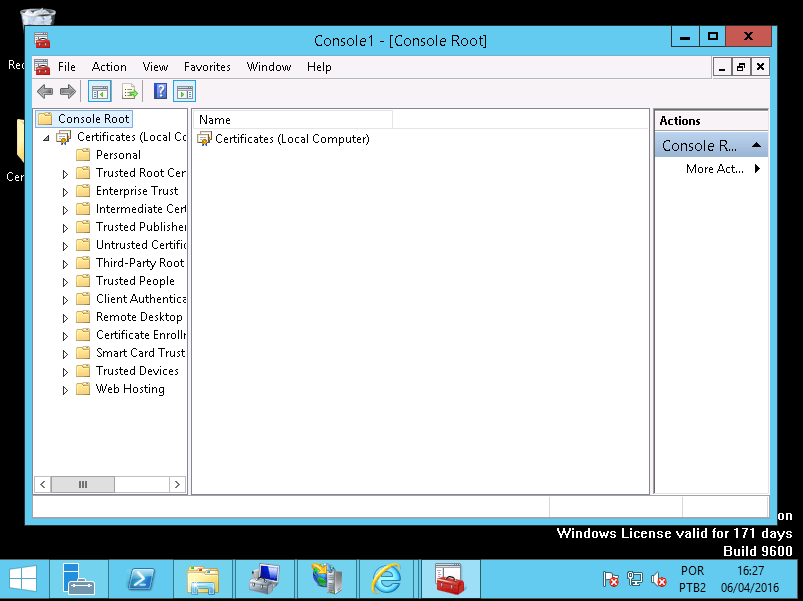Open Help via the question mark icon
Image resolution: width=803 pixels, height=601 pixels.
(160, 92)
